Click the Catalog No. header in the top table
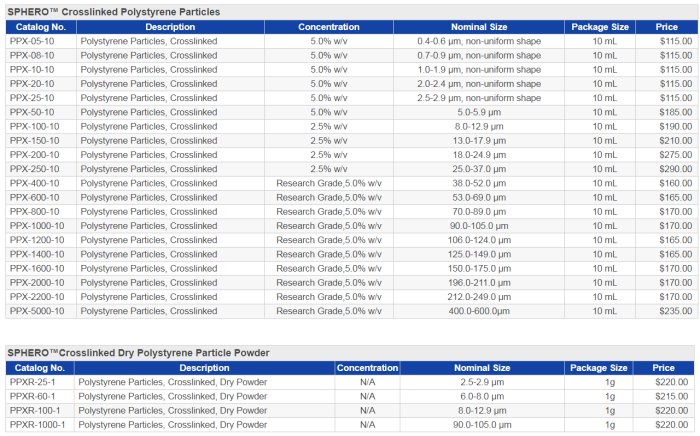Screen dimensions: 700x436 click(39, 27)
